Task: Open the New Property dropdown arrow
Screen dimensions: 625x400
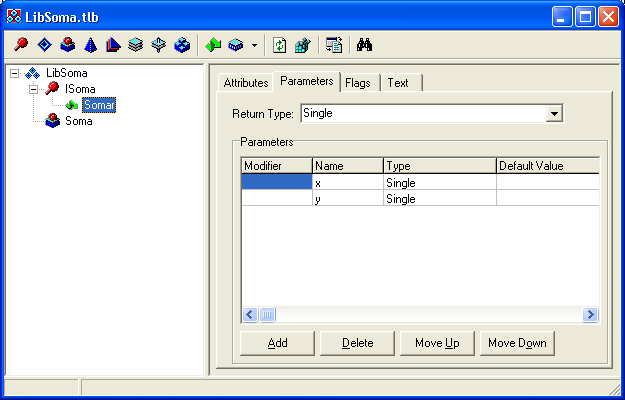Action: point(254,46)
